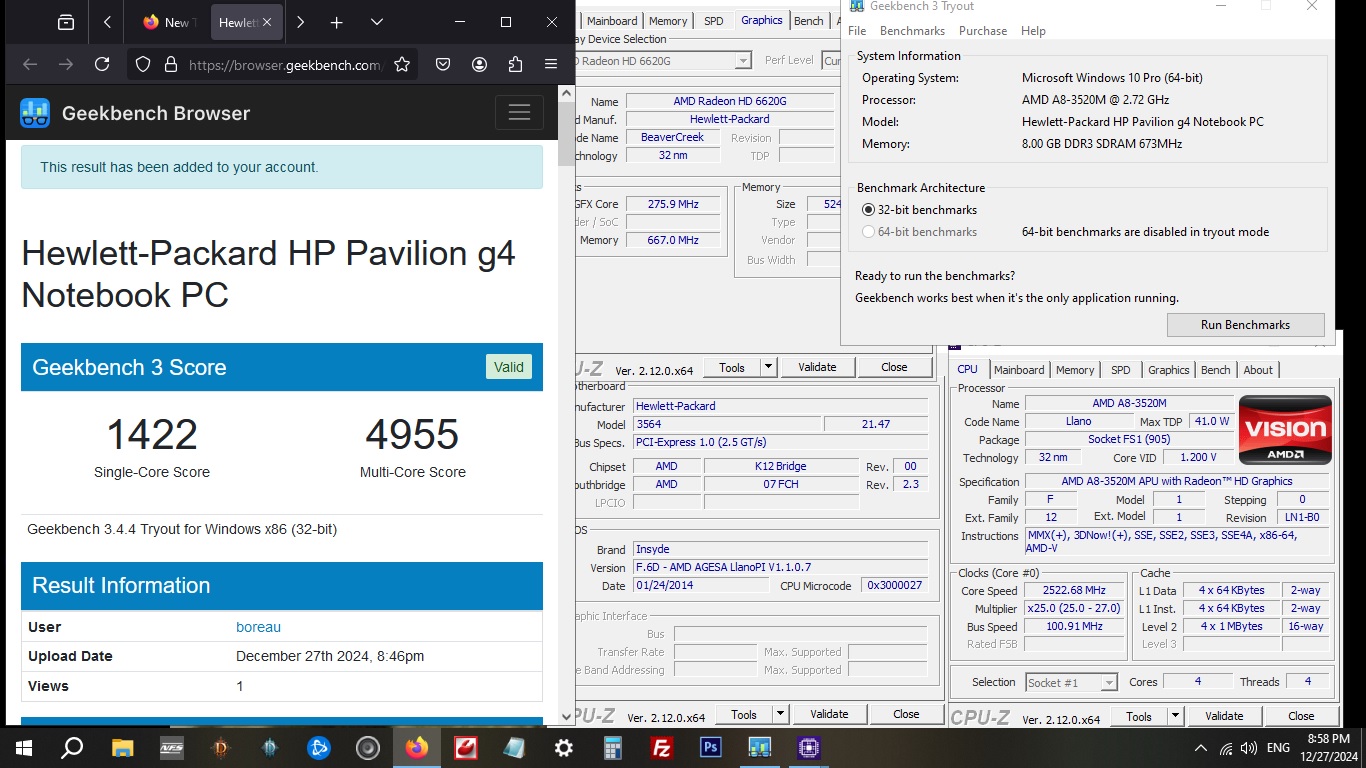Toggle Geekbench Browser navigation menu button

point(519,113)
